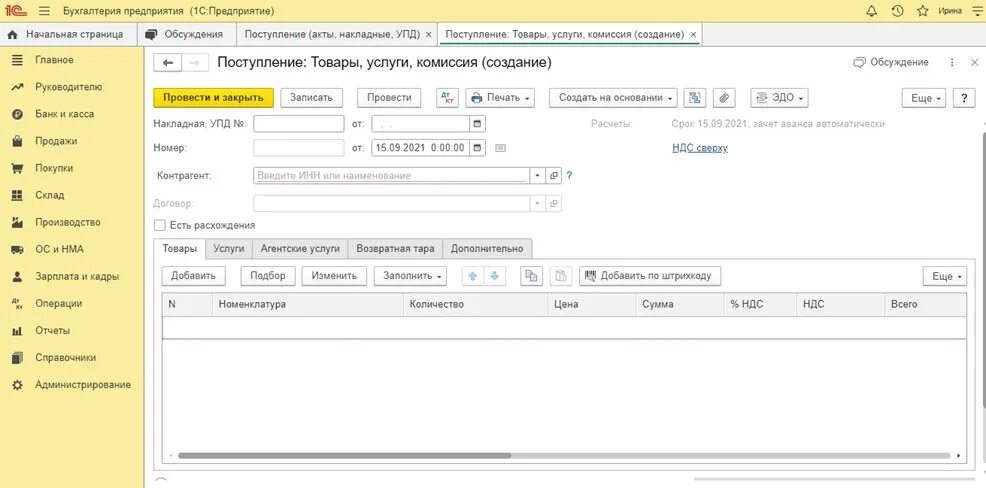Click the Справочники books icon
The height and width of the screenshot is (488, 986).
(x=17, y=358)
